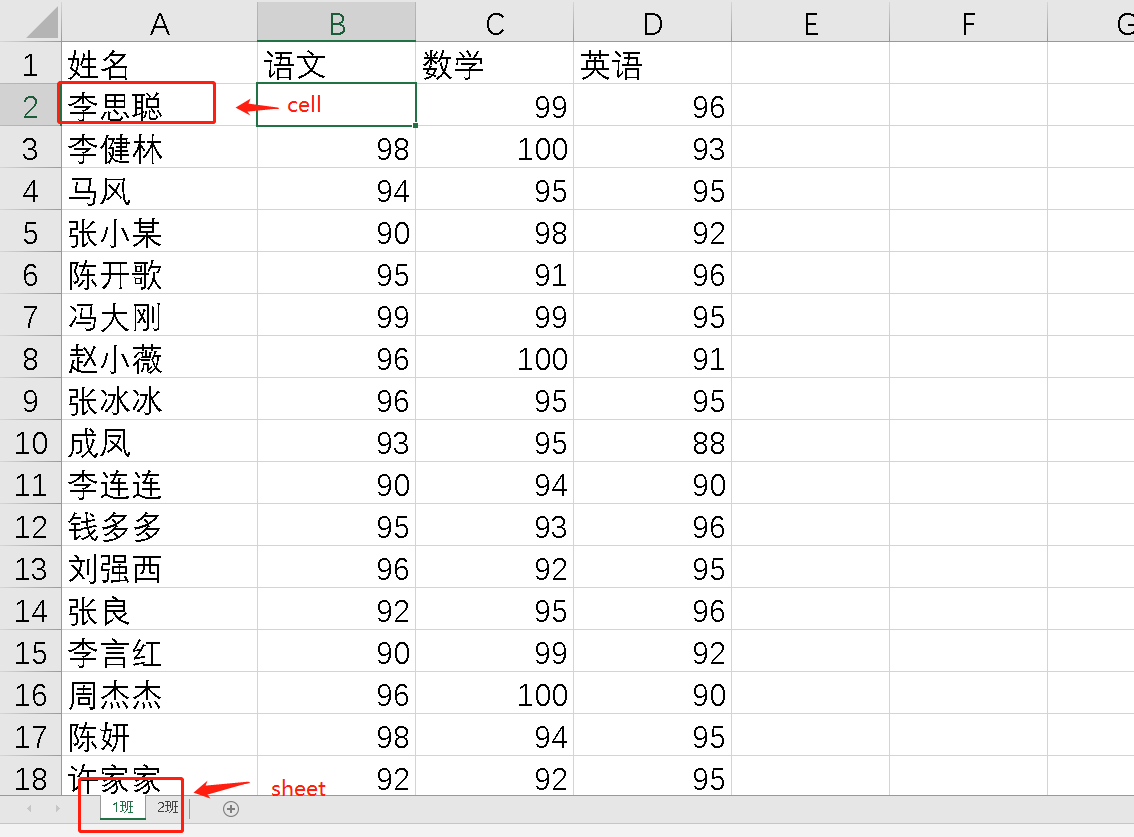Image resolution: width=1134 pixels, height=837 pixels.
Task: Switch to the 2班 sheet tab
Action: [166, 806]
